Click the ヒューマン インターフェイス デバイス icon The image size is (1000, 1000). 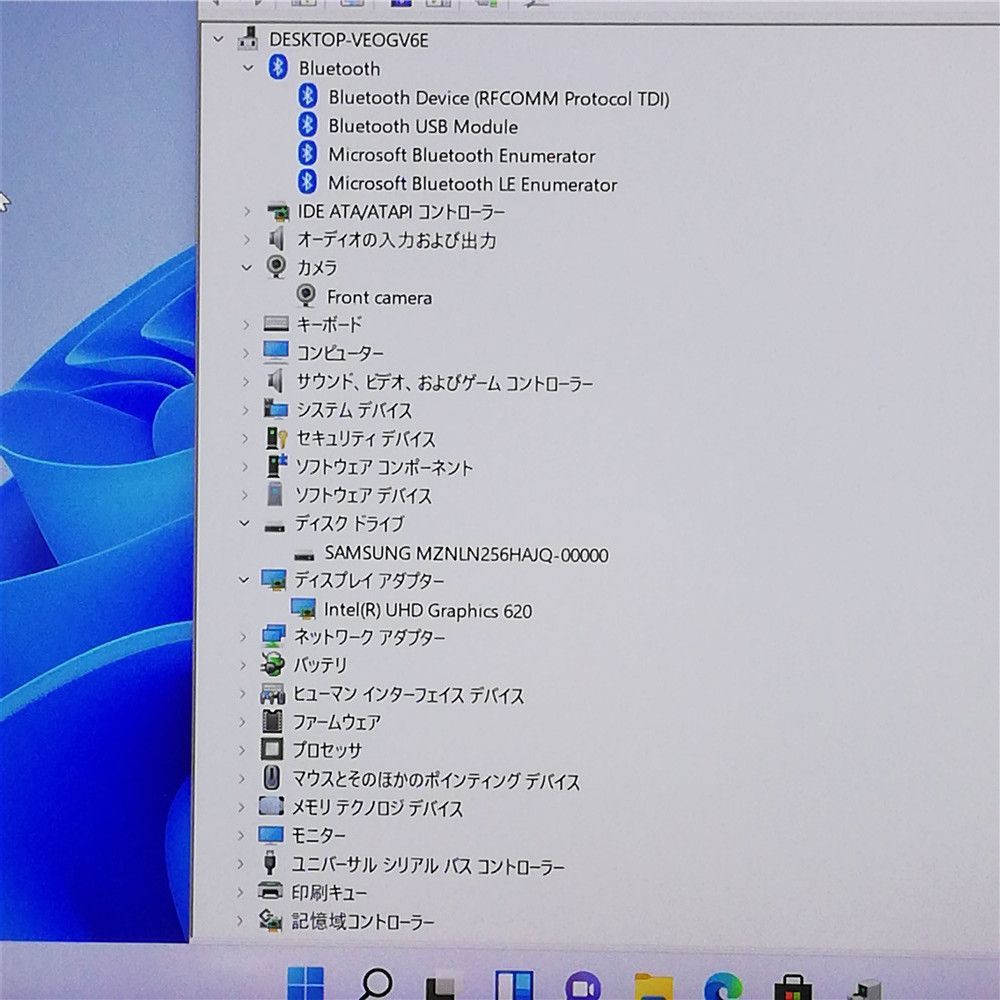[x=272, y=693]
